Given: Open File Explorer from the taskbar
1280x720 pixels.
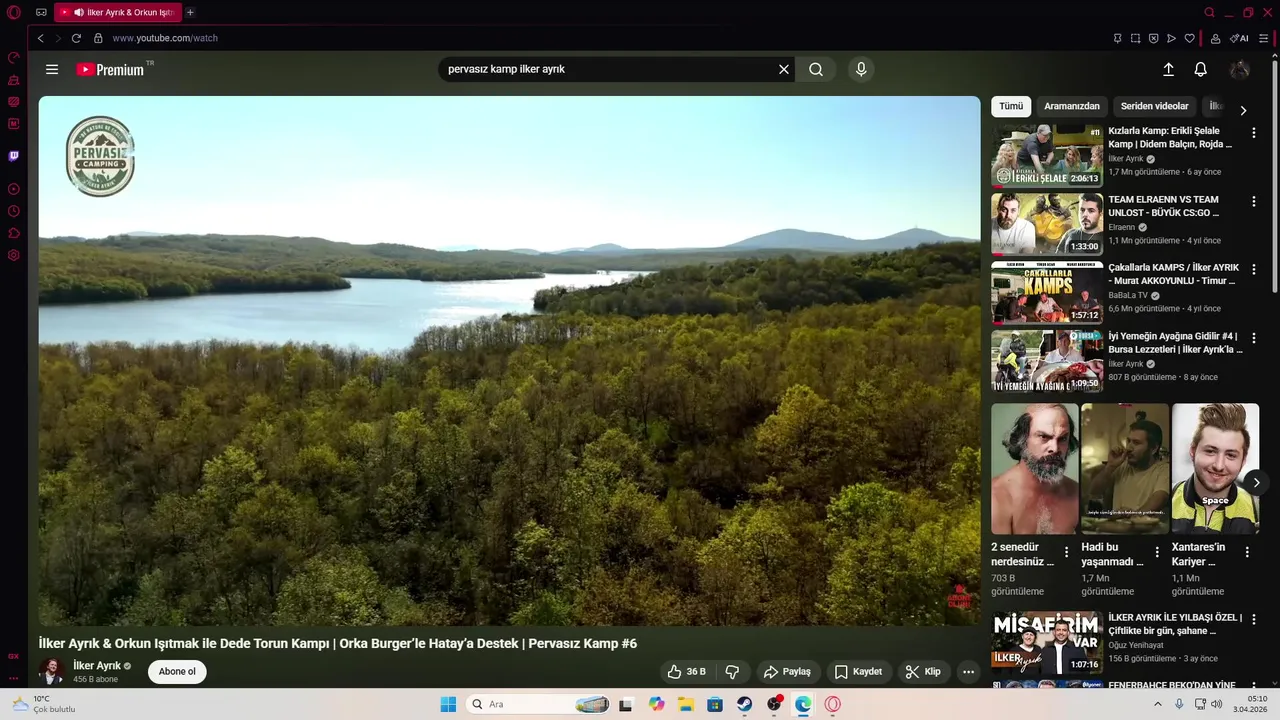Looking at the screenshot, I should pyautogui.click(x=686, y=704).
